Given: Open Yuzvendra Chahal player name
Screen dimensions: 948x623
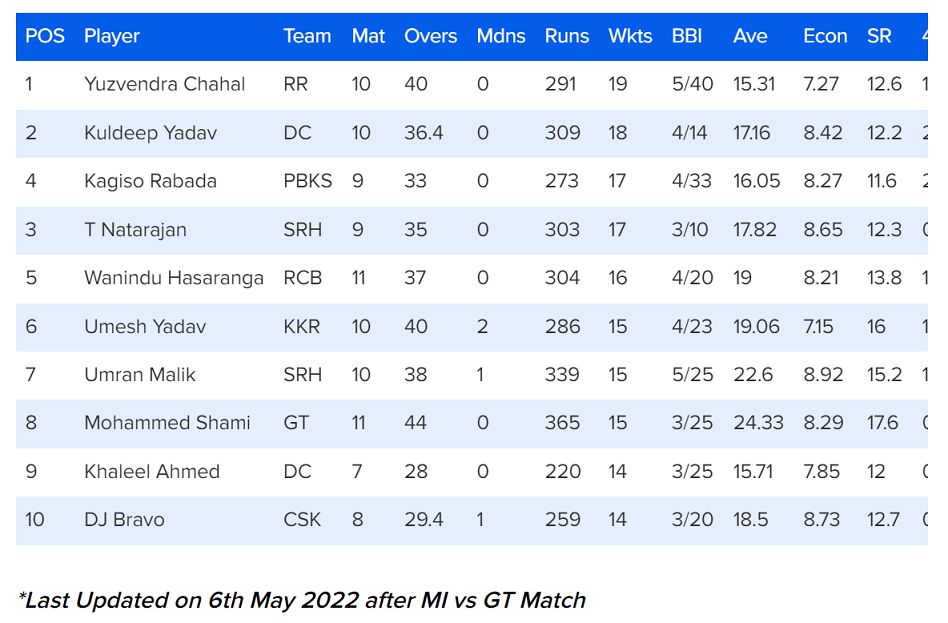Looking at the screenshot, I should pyautogui.click(x=164, y=84).
